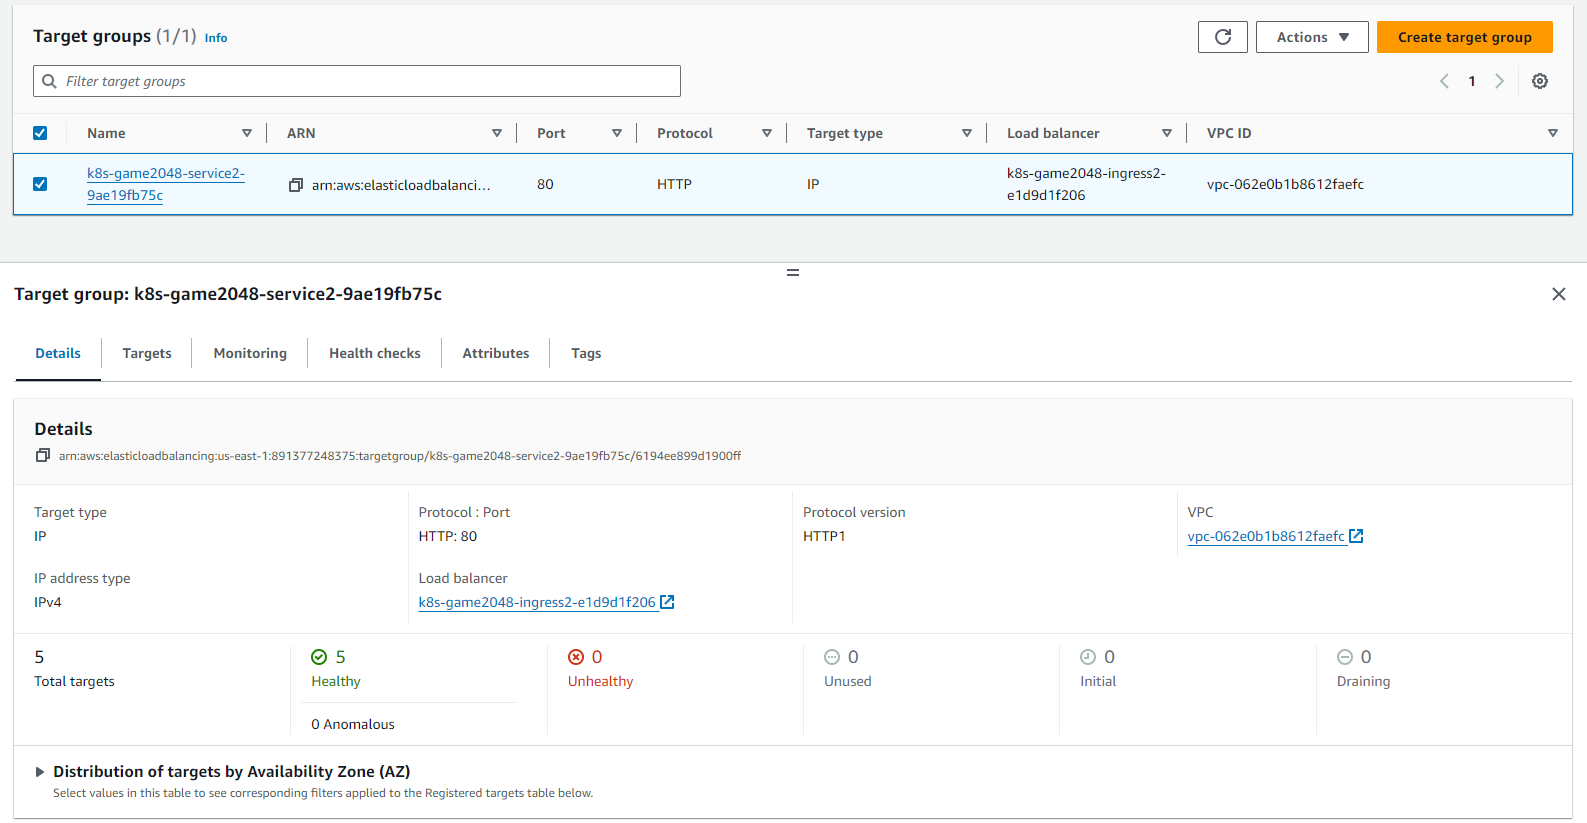Focus the Filter target groups field
The width and height of the screenshot is (1587, 823).
tap(357, 81)
